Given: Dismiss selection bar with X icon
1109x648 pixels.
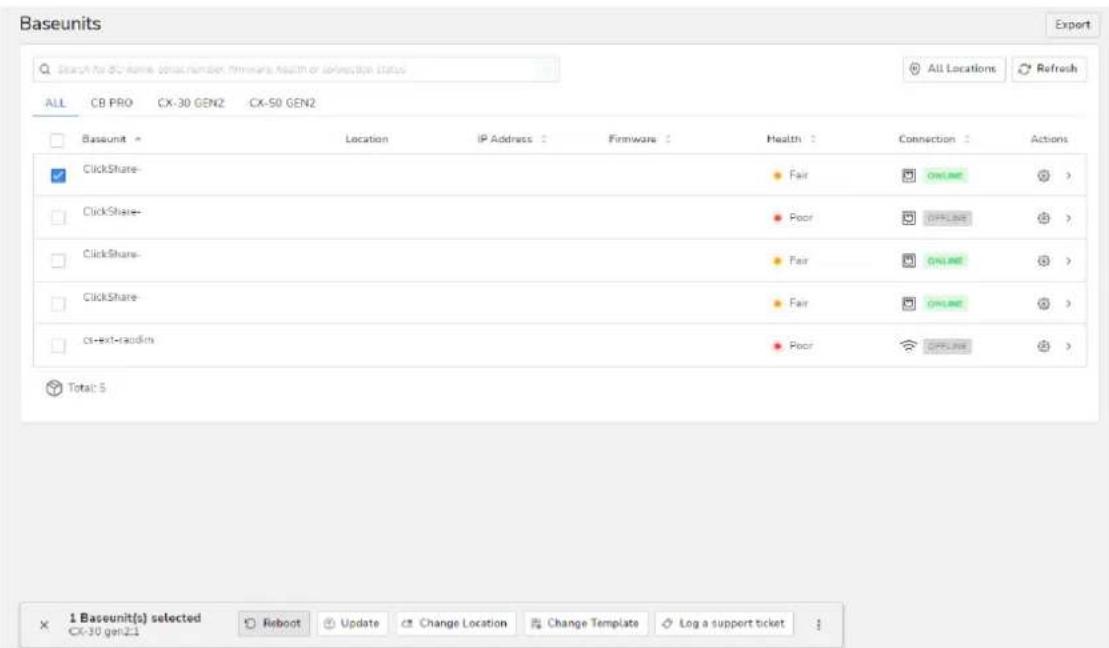Looking at the screenshot, I should click(x=44, y=625).
